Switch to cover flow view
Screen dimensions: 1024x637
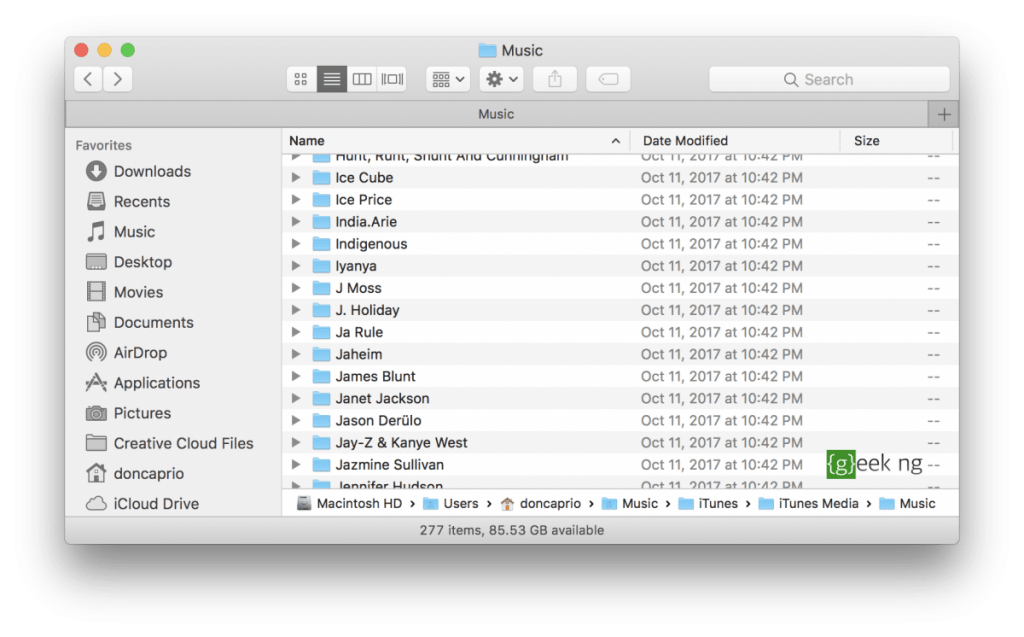[x=392, y=79]
